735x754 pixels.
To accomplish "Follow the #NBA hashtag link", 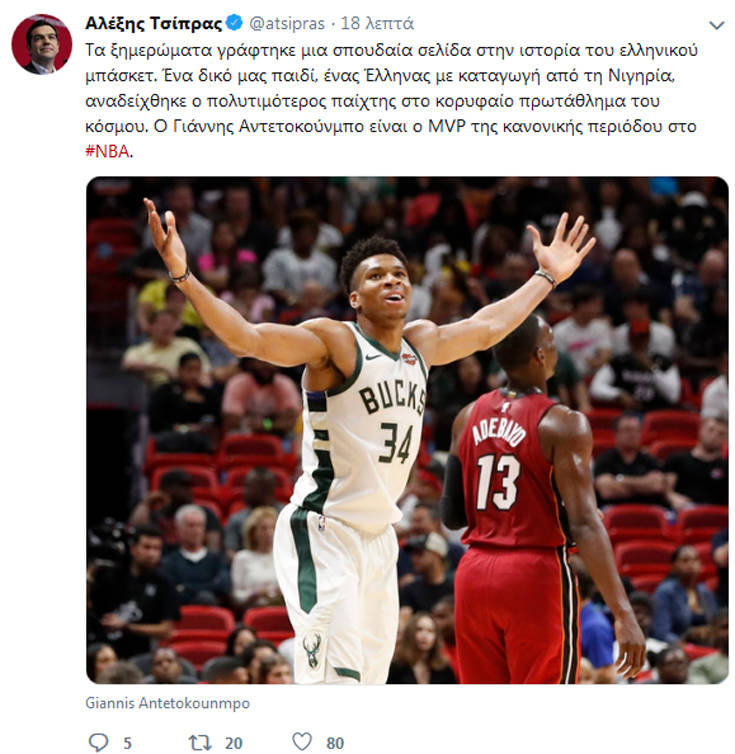I will click(107, 151).
